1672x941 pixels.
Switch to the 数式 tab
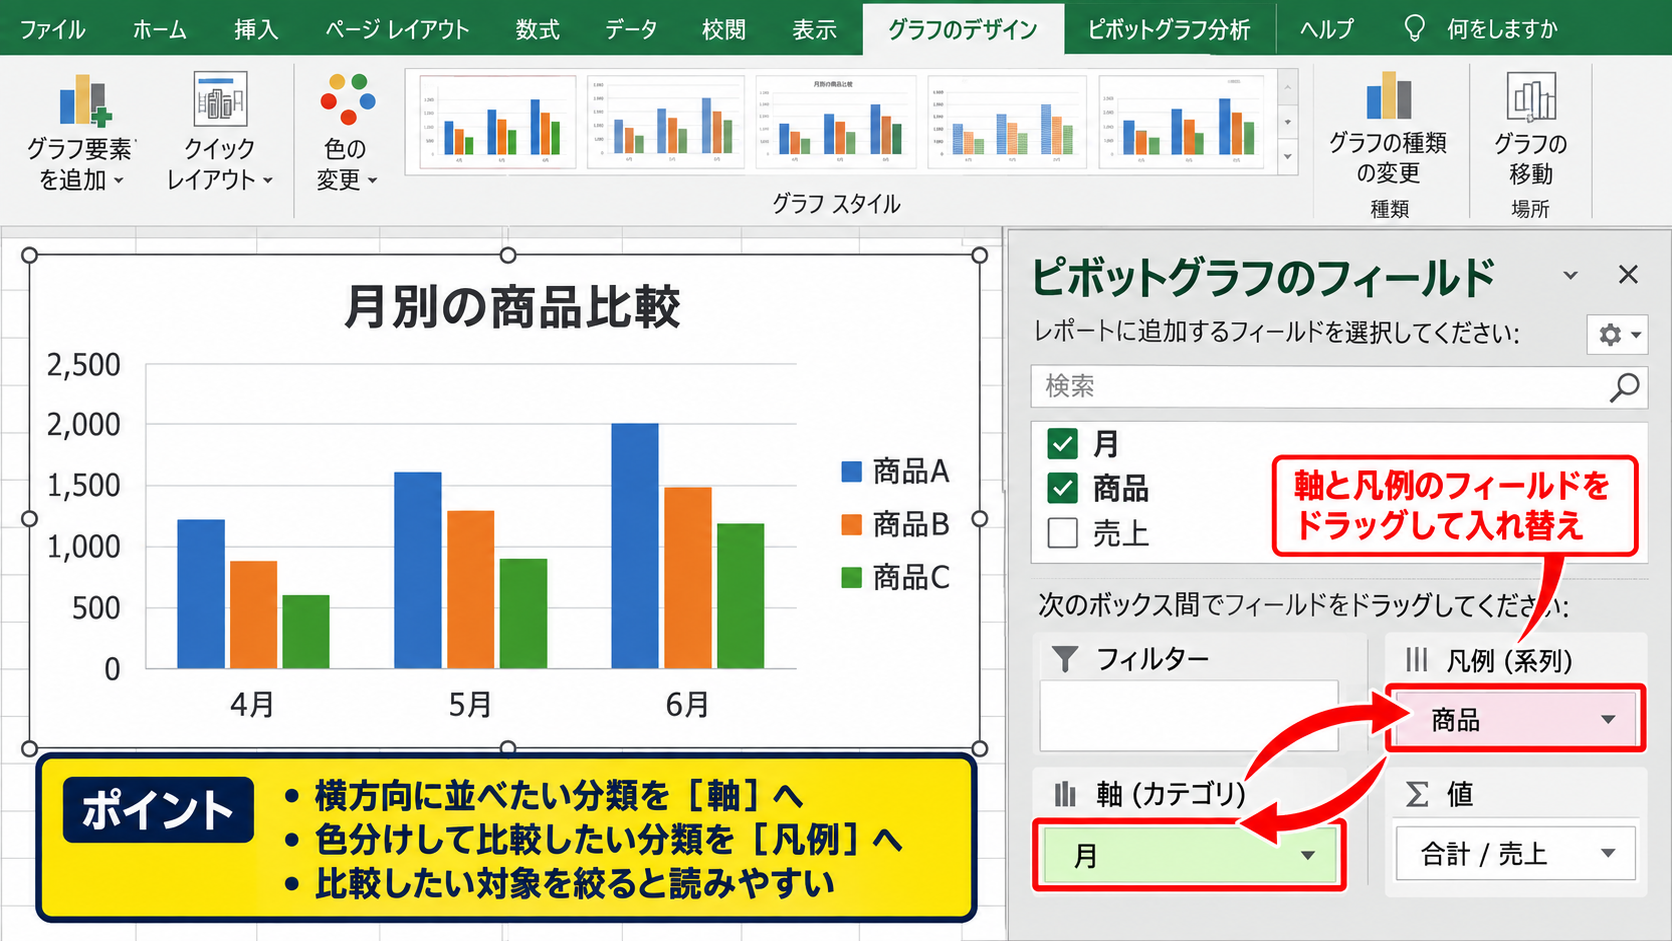(537, 29)
